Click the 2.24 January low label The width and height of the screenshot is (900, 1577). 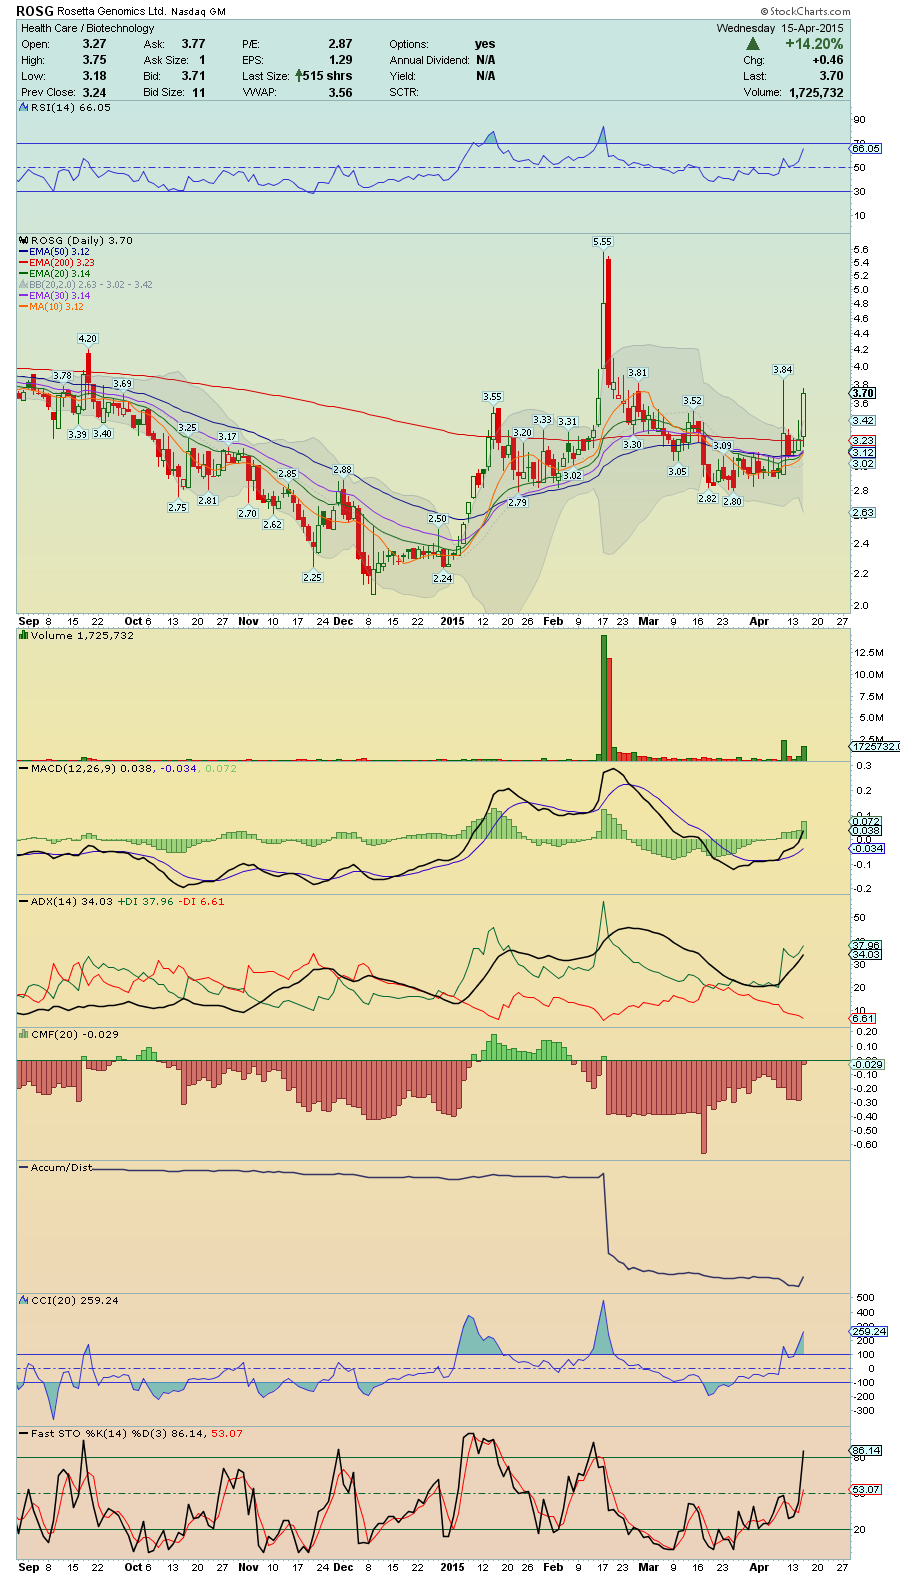point(442,578)
